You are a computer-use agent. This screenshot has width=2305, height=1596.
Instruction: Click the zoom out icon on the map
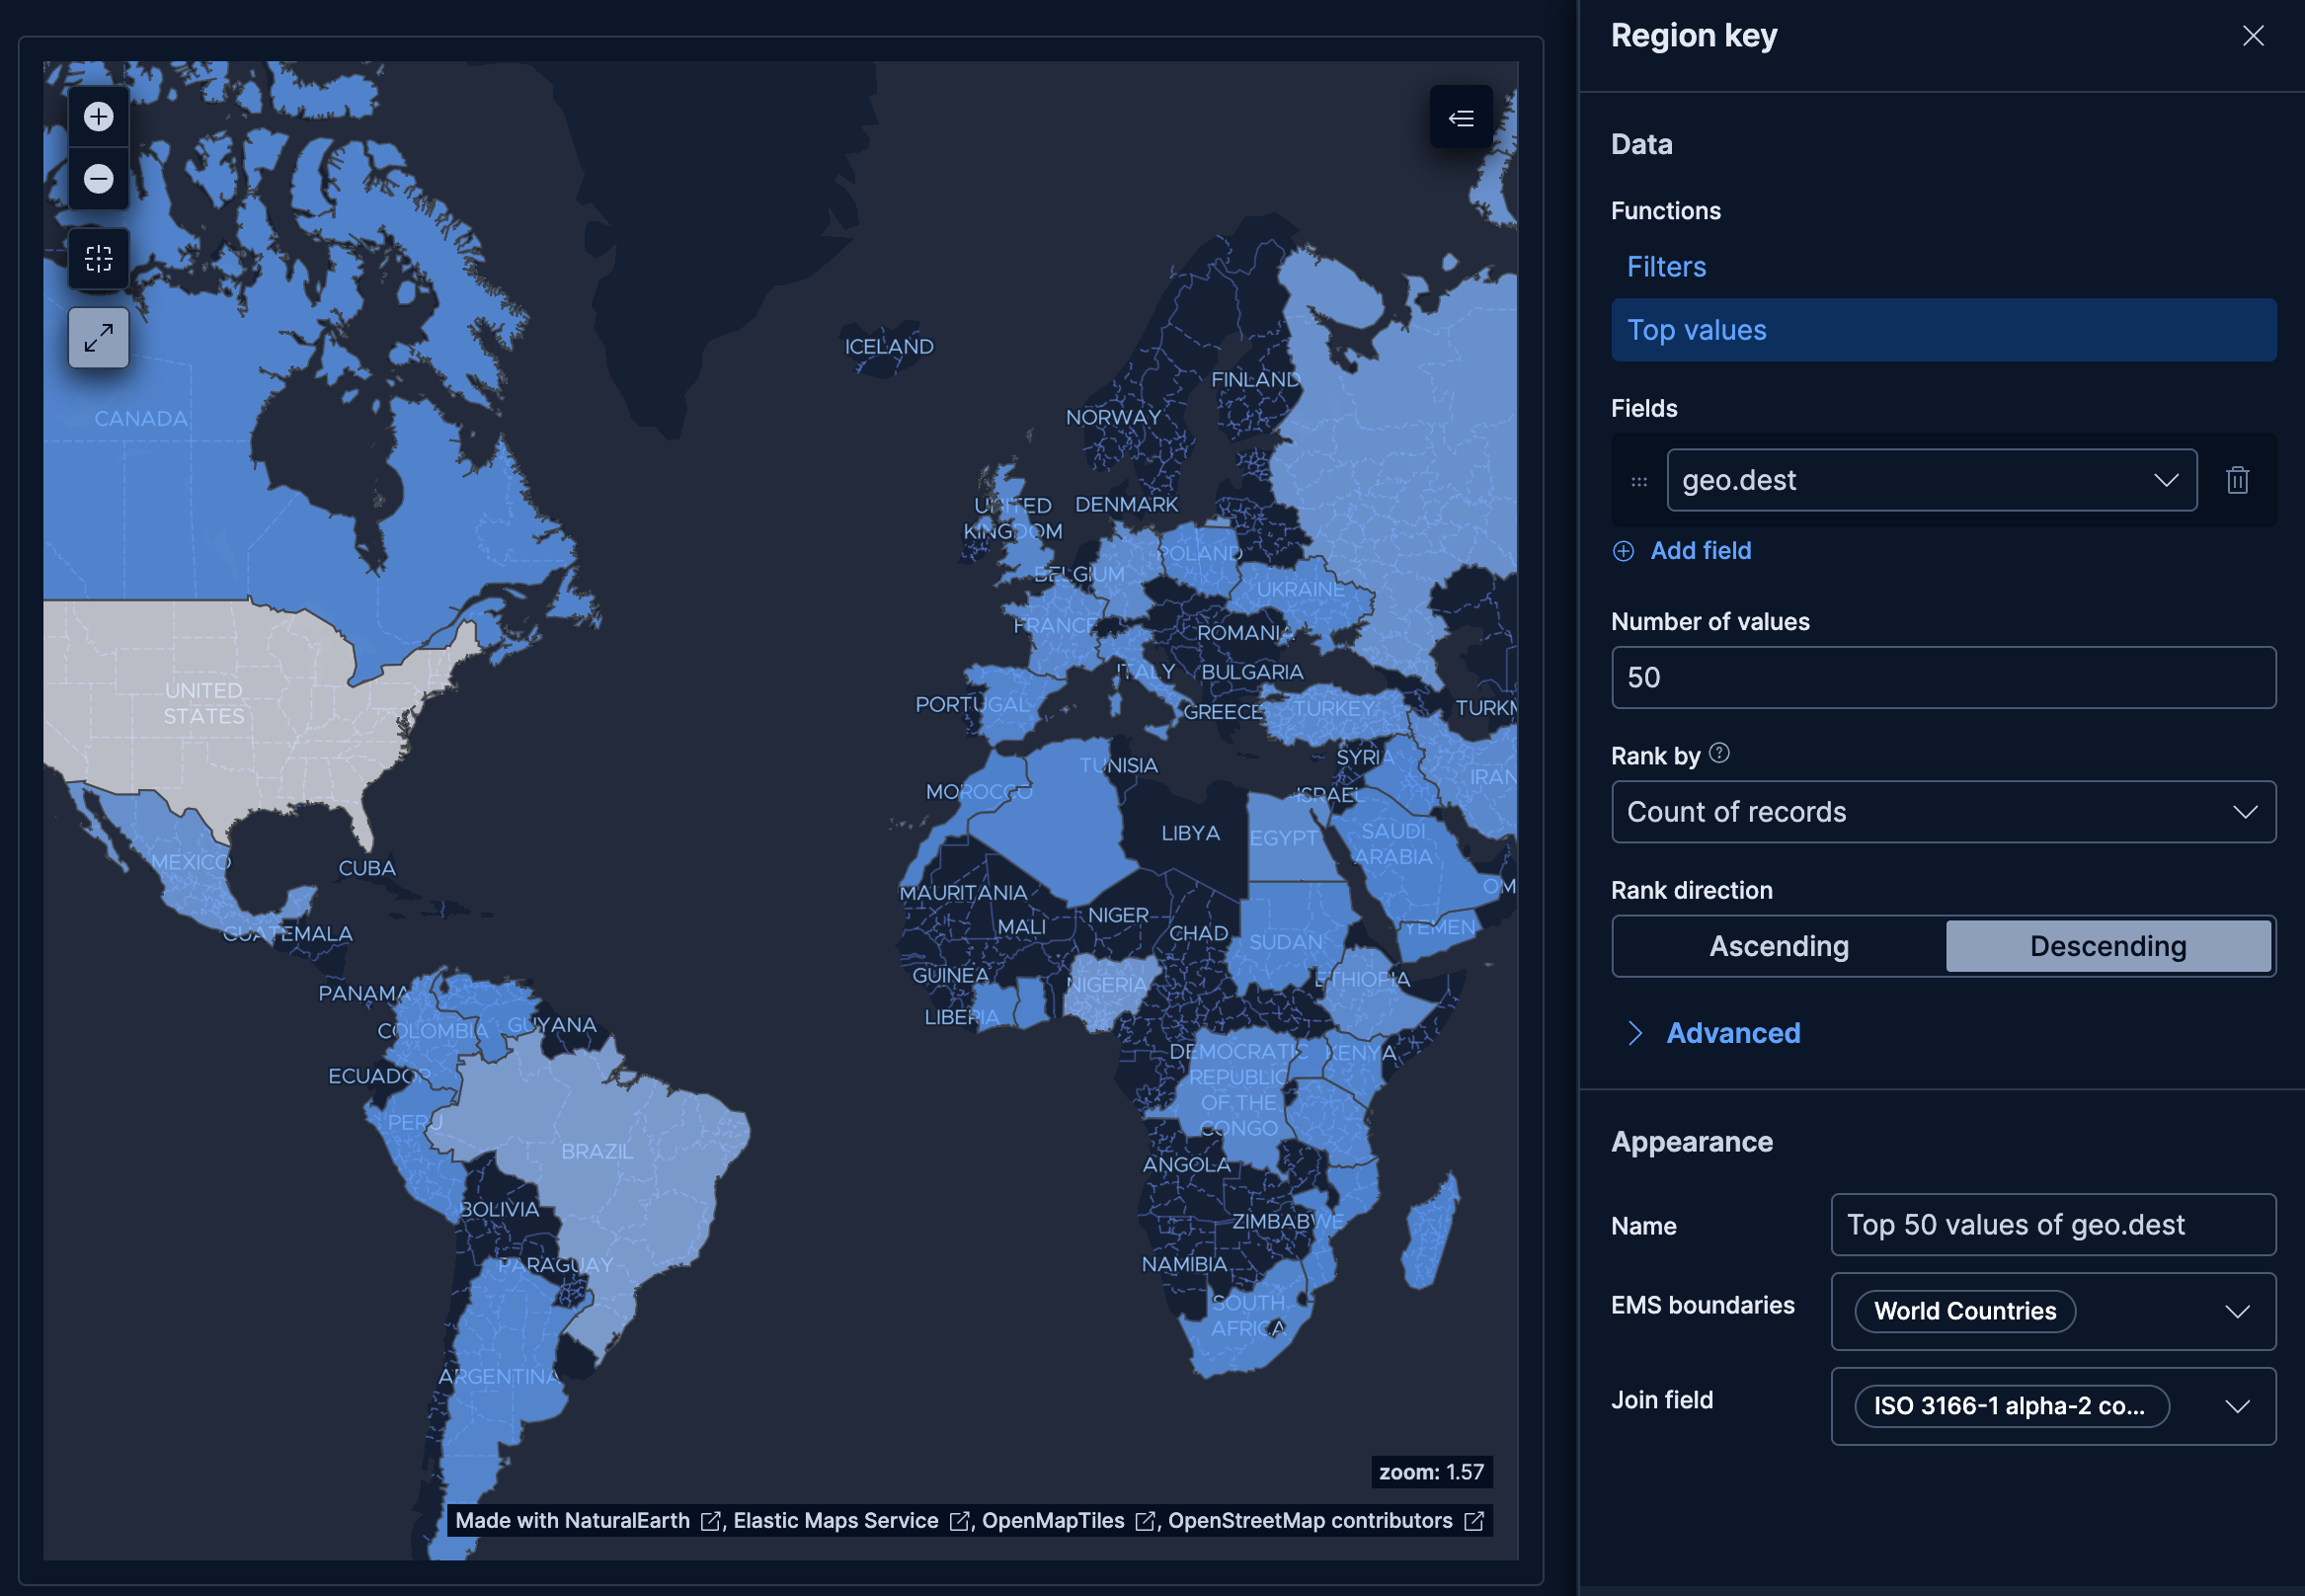click(x=98, y=179)
